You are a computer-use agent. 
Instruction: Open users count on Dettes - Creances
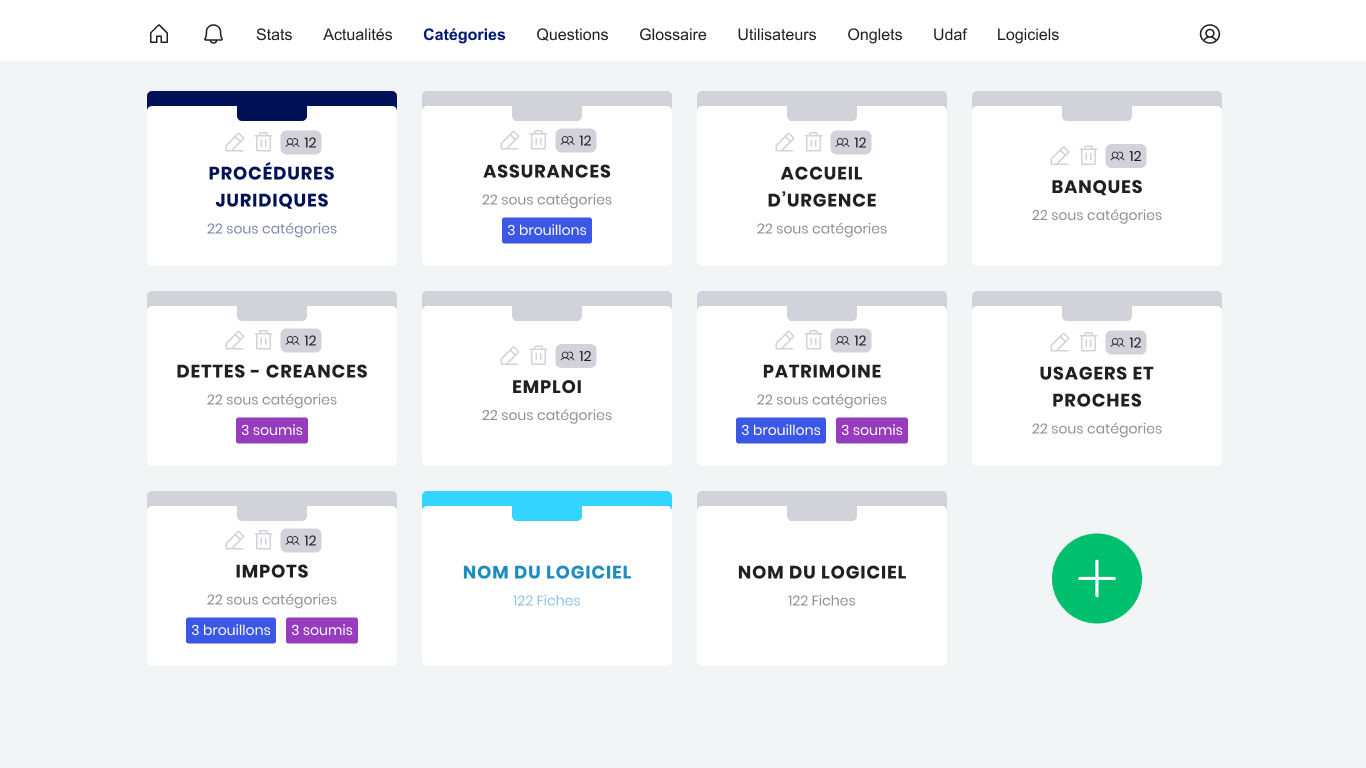301,341
